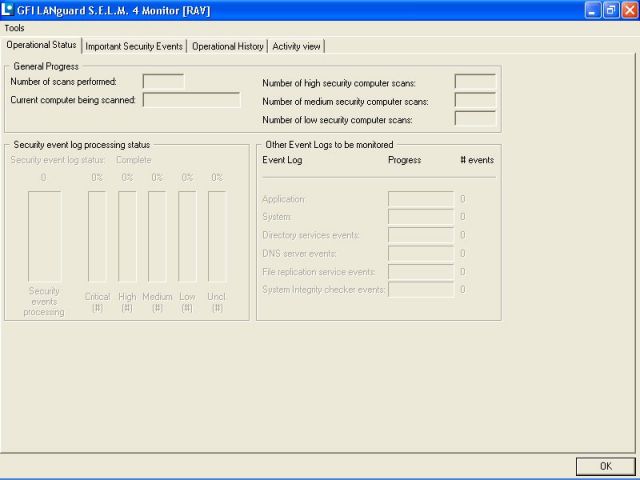Image resolution: width=640 pixels, height=480 pixels.
Task: Switch to Operational Status tab
Action: point(41,45)
